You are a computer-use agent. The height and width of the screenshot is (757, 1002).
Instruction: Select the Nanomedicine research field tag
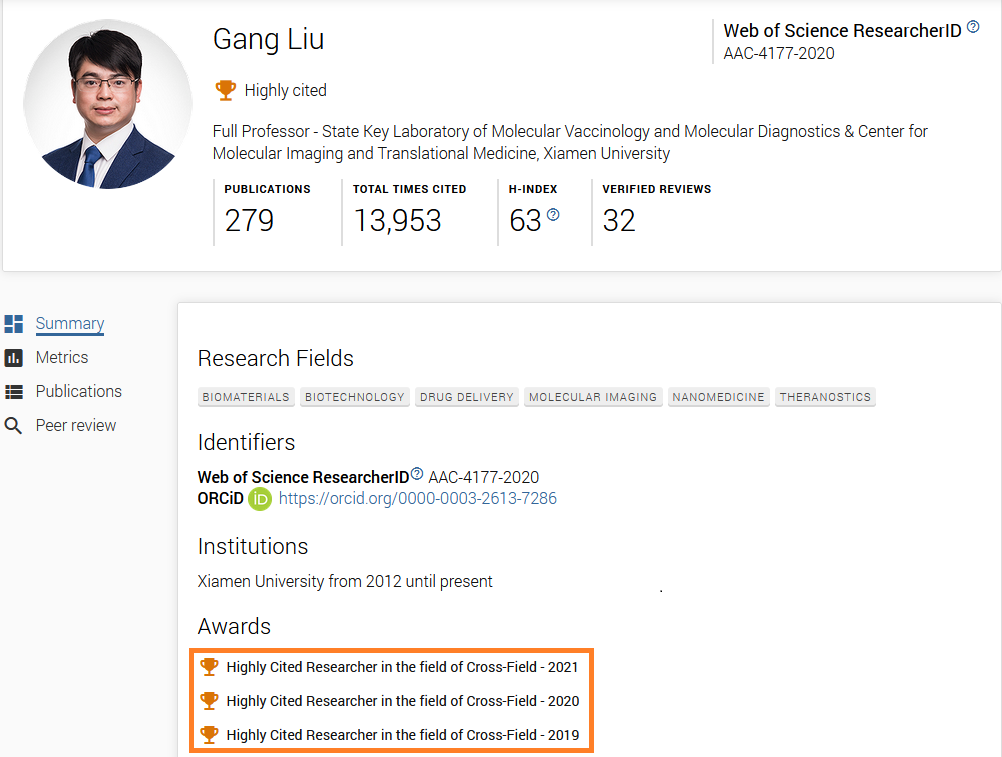pyautogui.click(x=718, y=397)
